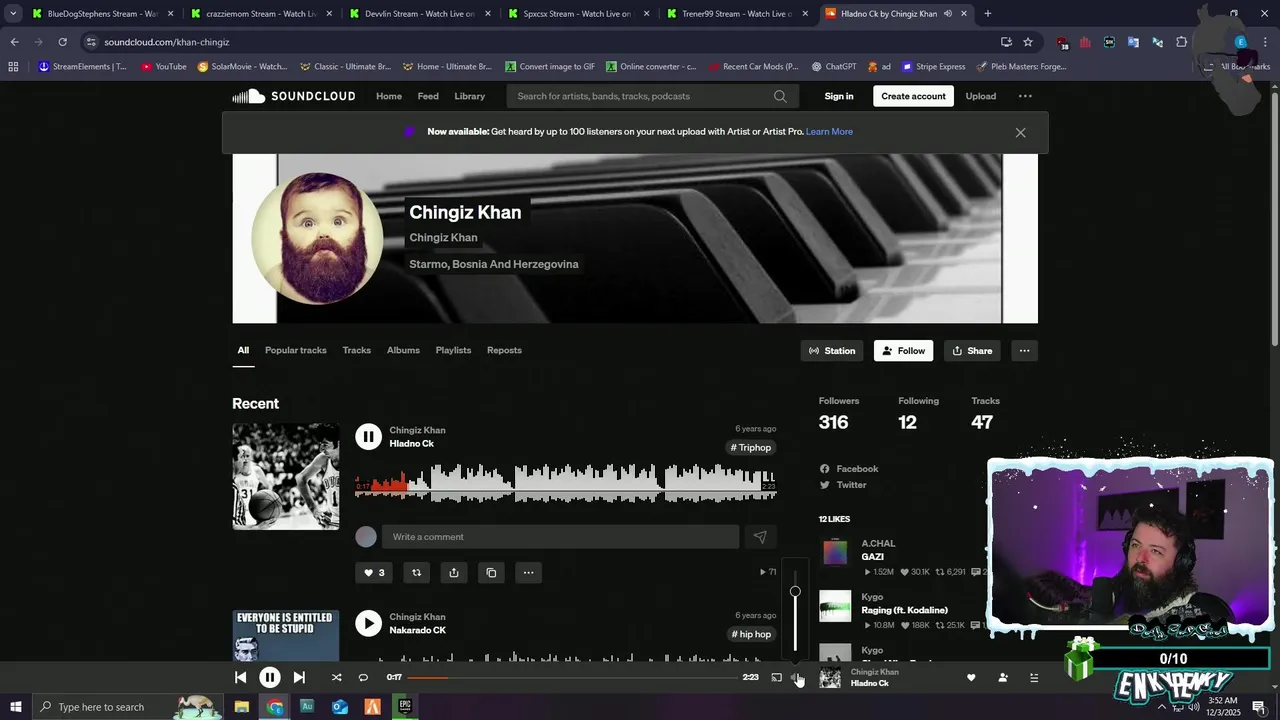This screenshot has width=1280, height=720.
Task: Switch to the Tracks tab
Action: tap(356, 350)
